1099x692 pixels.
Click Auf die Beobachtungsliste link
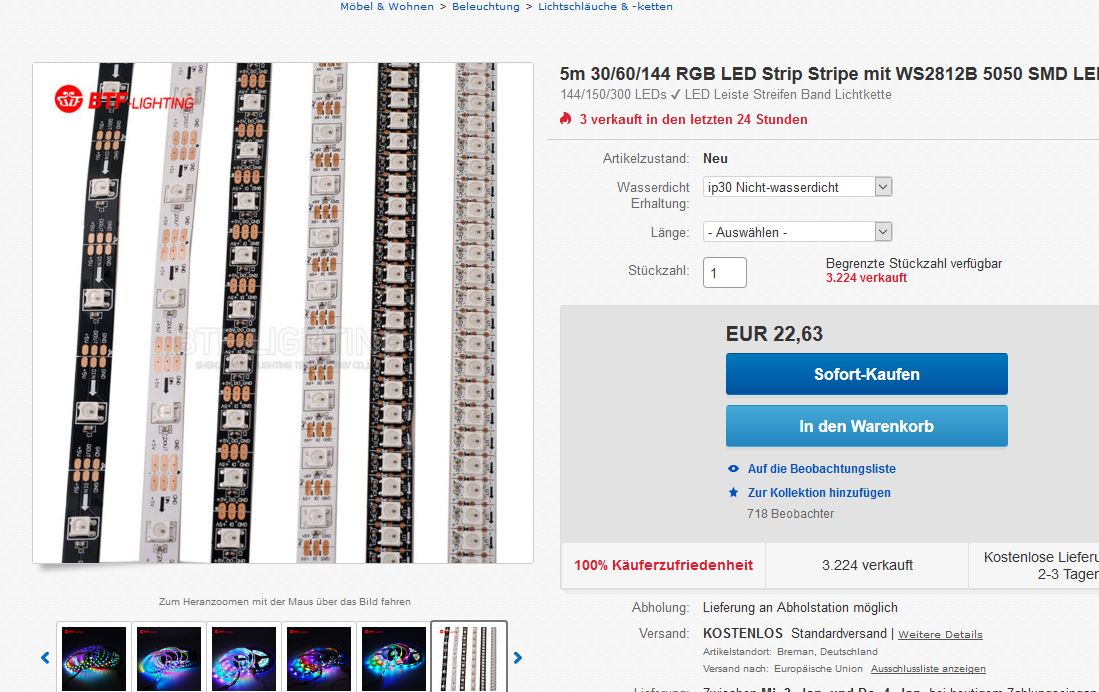[x=821, y=468]
